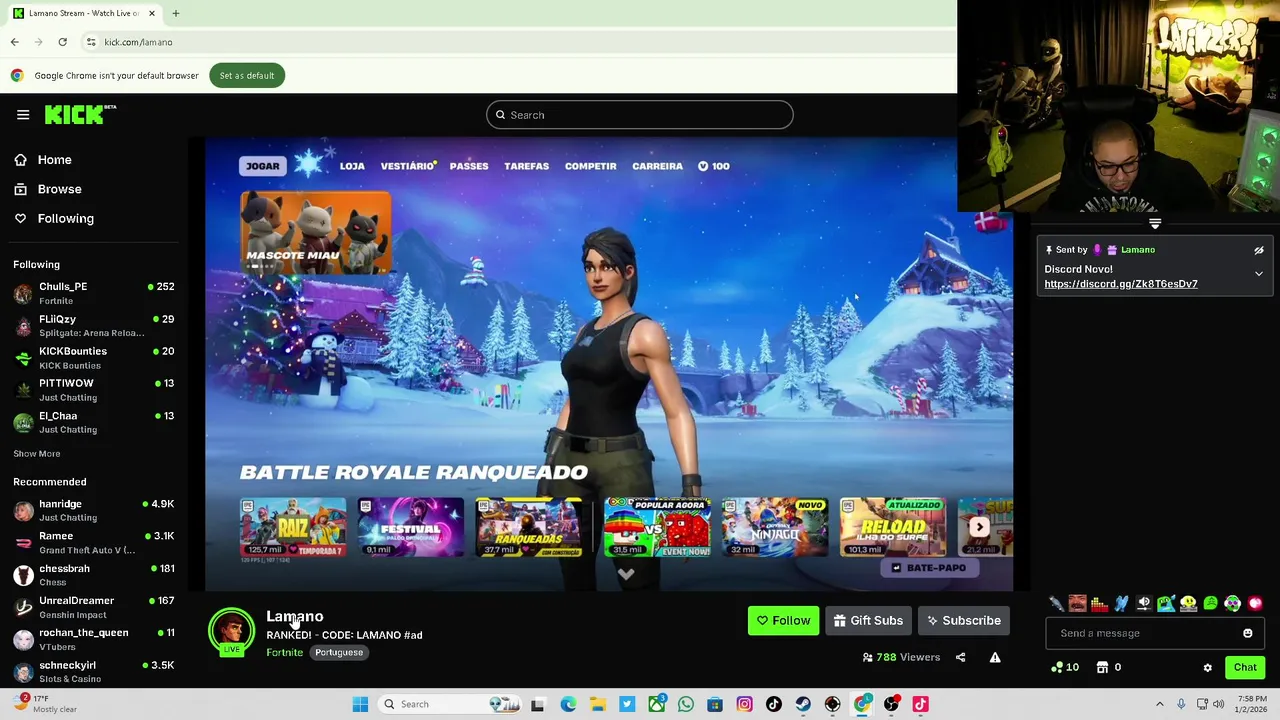Open the Kick hamburger sidebar menu
Image resolution: width=1280 pixels, height=720 pixels.
(x=23, y=115)
